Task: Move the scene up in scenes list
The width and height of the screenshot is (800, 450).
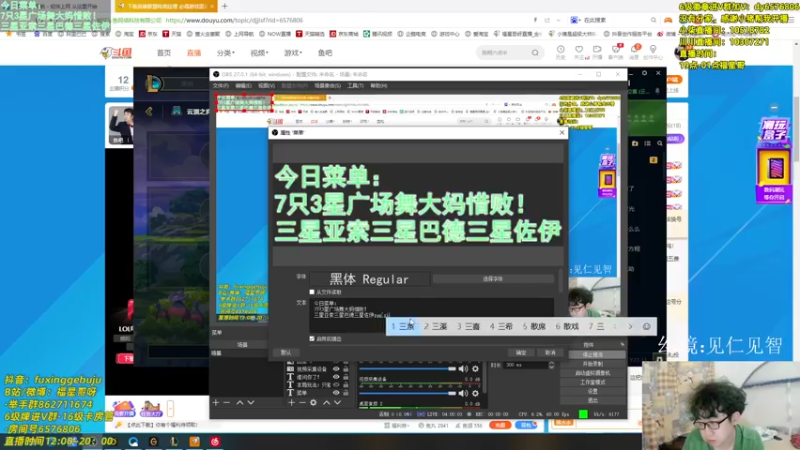Action: click(x=240, y=403)
